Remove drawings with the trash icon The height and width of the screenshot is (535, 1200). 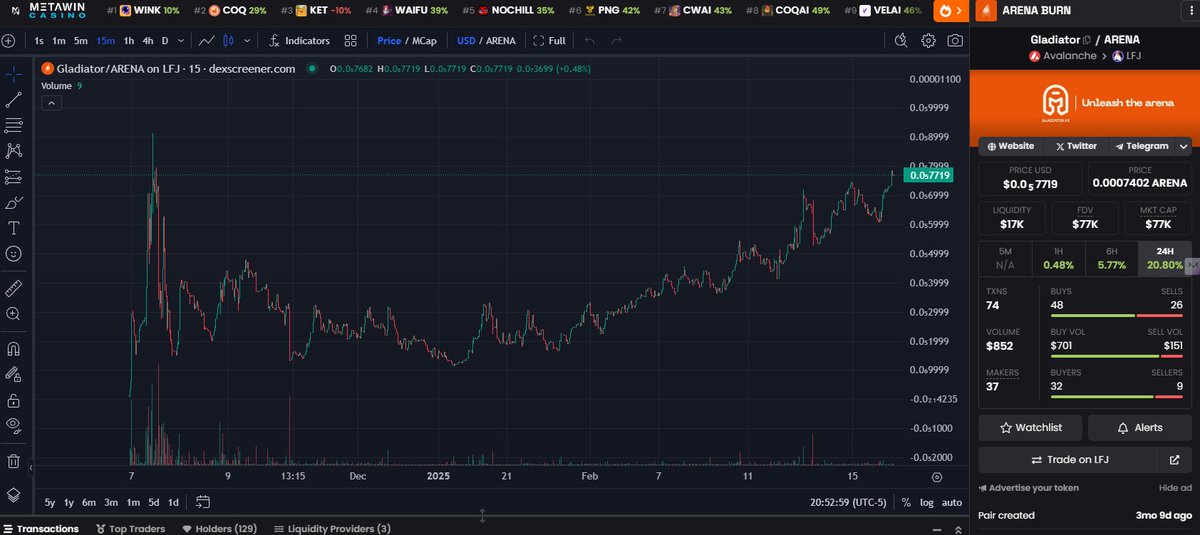tap(14, 461)
